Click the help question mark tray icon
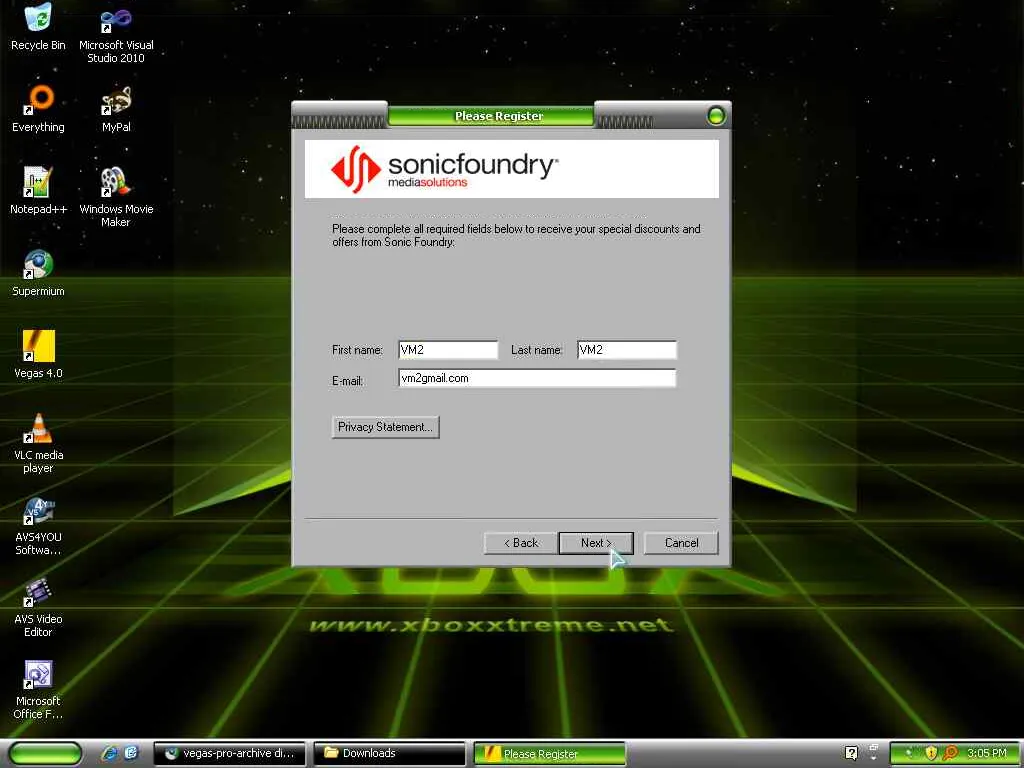This screenshot has height=768, width=1024. point(851,753)
